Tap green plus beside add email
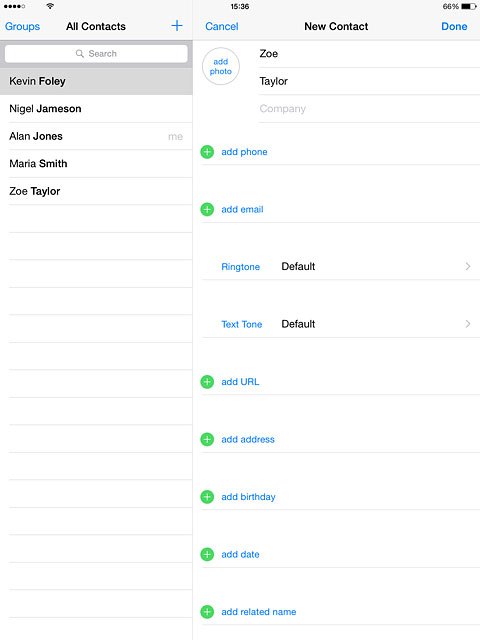 tap(207, 209)
